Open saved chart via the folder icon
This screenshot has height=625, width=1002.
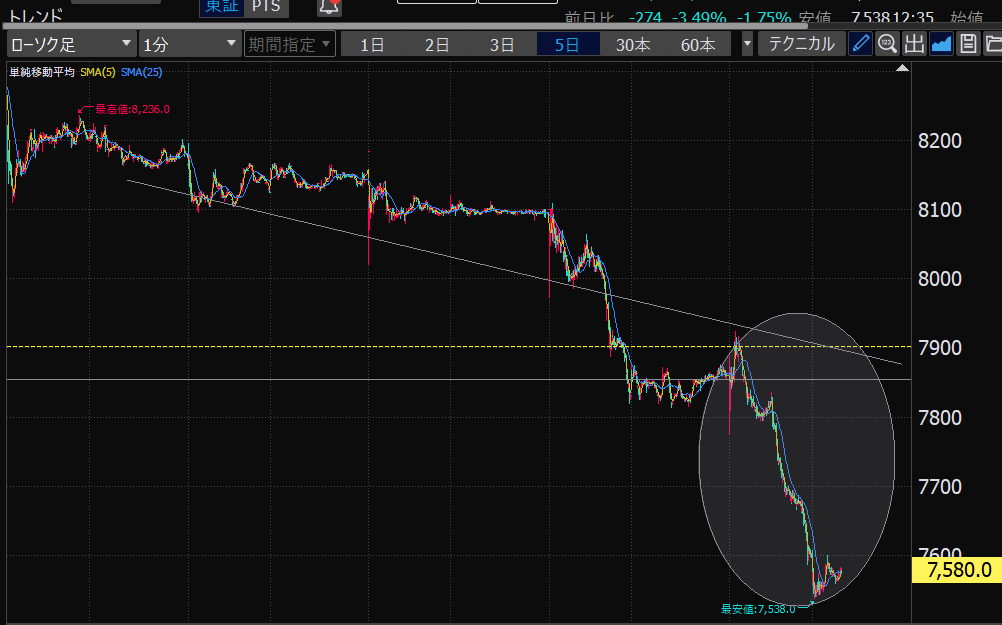(x=993, y=44)
